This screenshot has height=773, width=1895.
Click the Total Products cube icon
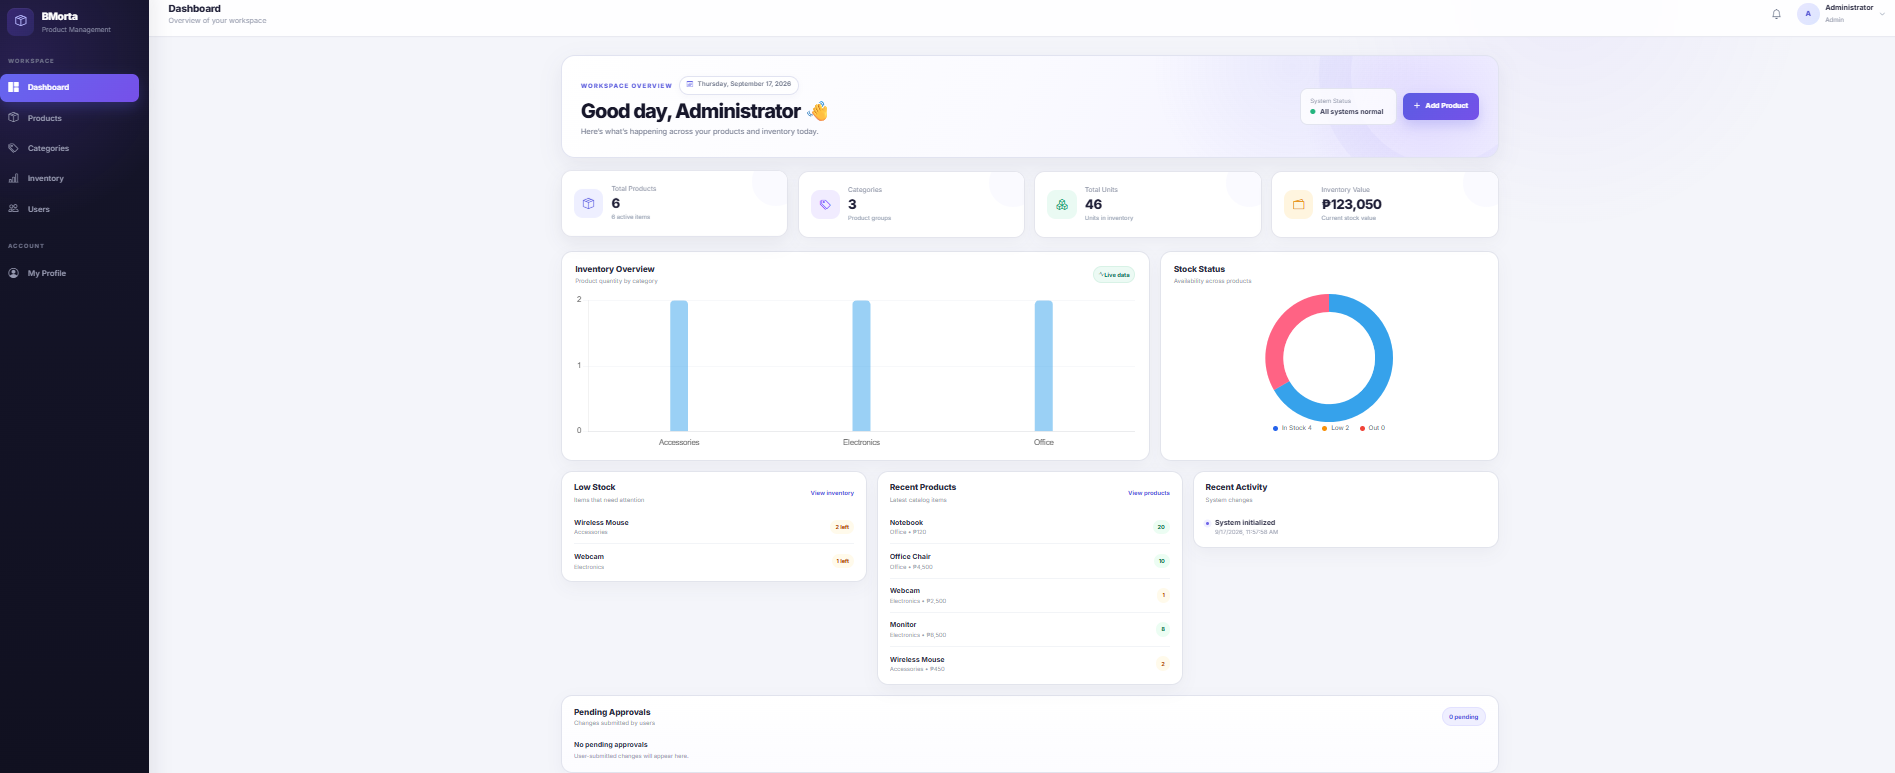click(588, 204)
